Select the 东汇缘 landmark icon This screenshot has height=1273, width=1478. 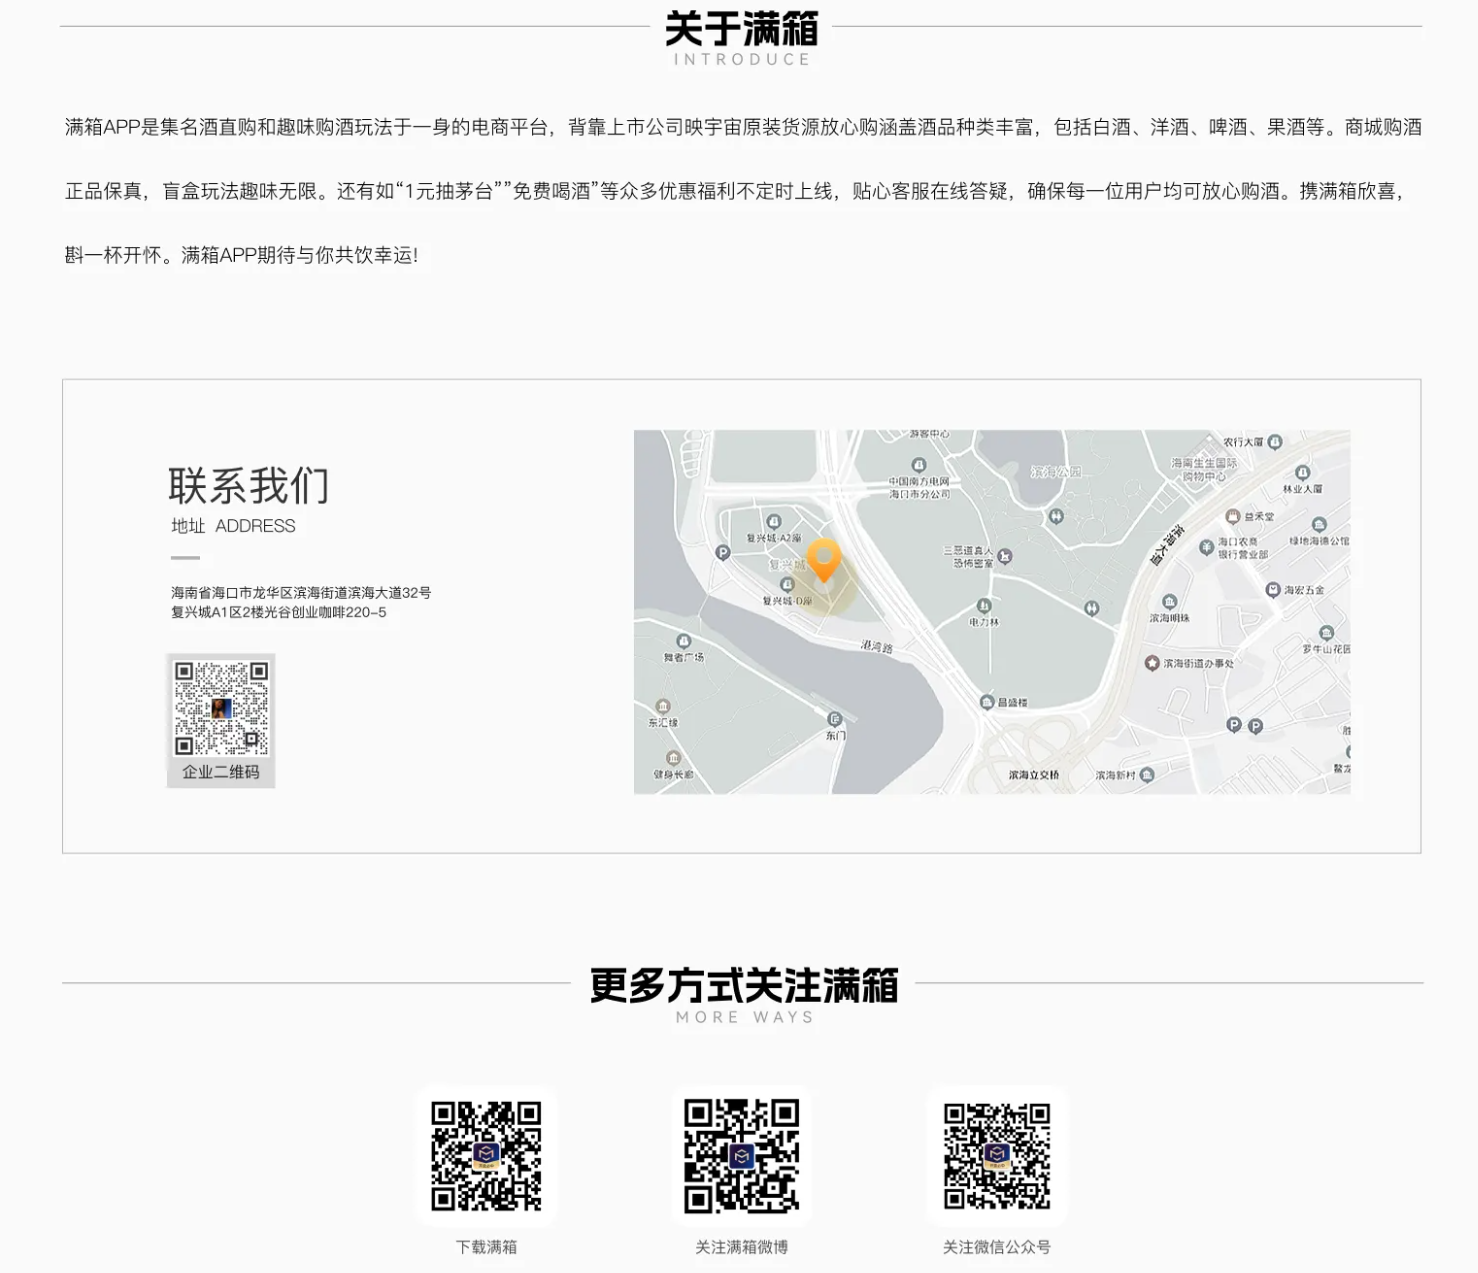(662, 707)
